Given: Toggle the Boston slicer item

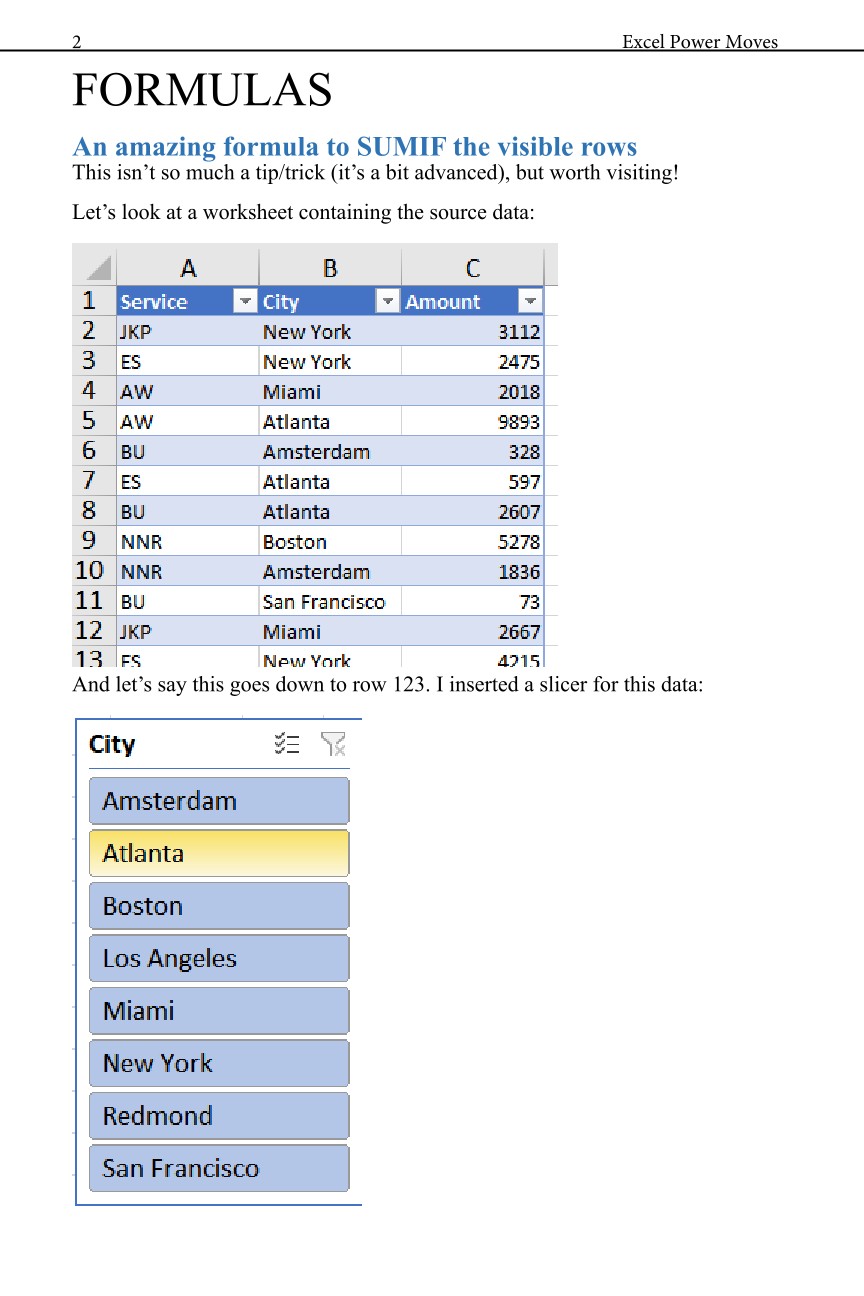Looking at the screenshot, I should coord(219,906).
